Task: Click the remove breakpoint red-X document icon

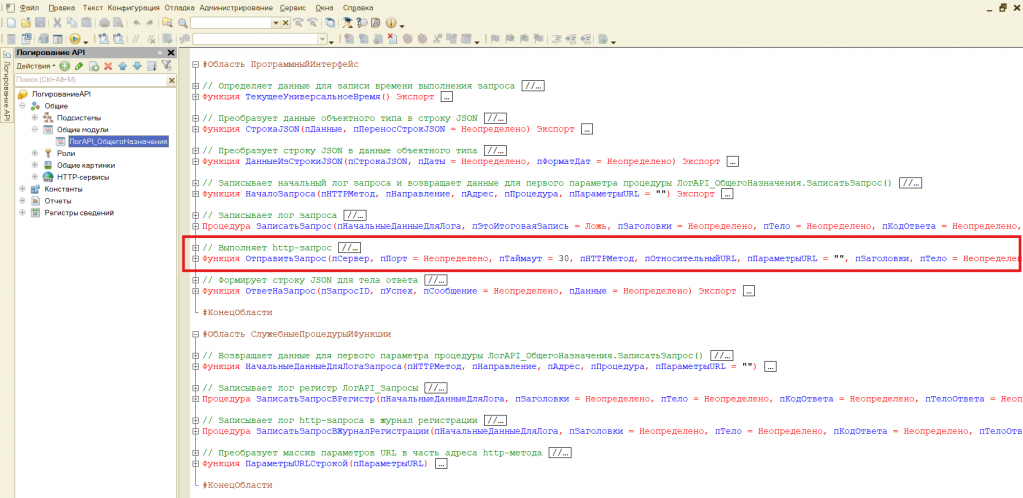Action: tap(392, 39)
